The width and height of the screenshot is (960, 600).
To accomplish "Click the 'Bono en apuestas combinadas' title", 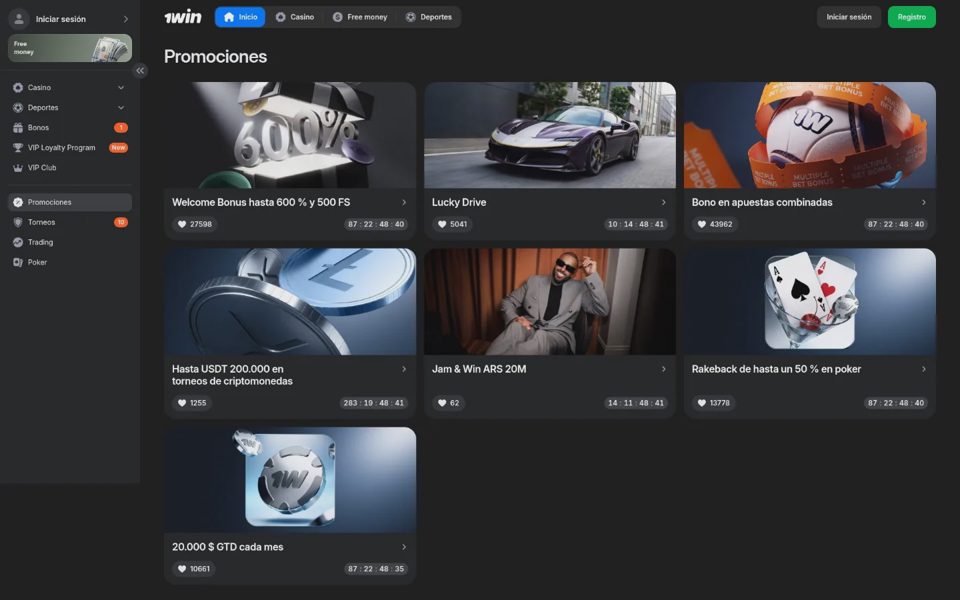I will tap(762, 202).
